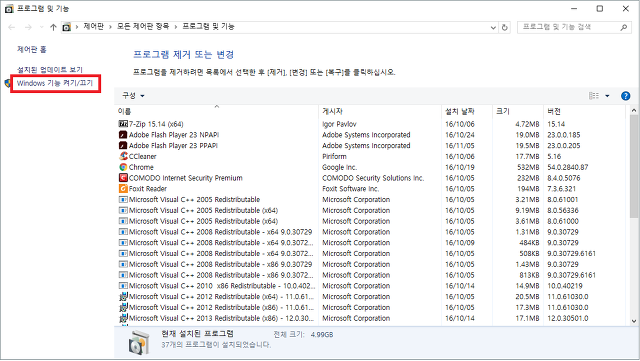Open the help question mark icon

coord(625,96)
